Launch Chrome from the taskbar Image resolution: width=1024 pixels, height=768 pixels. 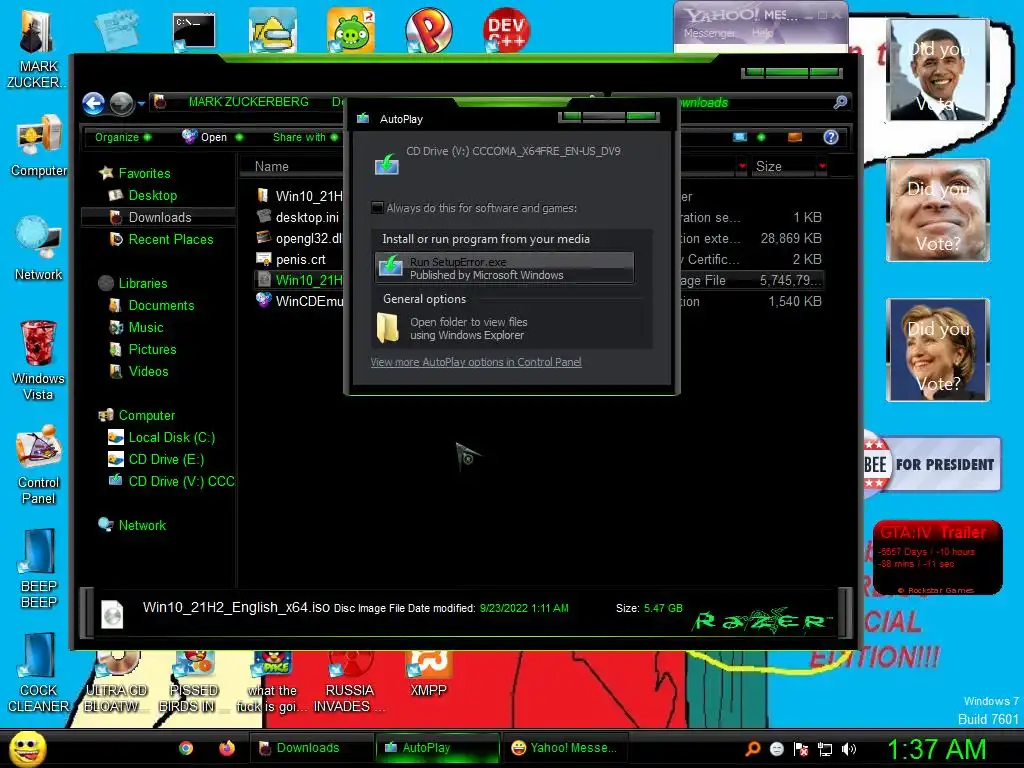coord(186,748)
